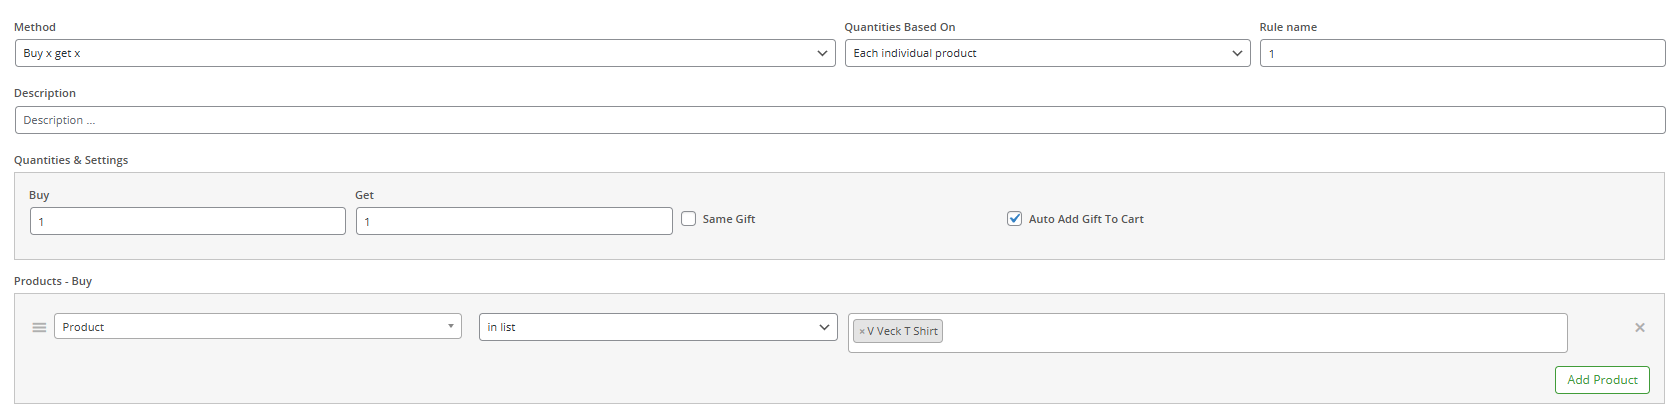The height and width of the screenshot is (415, 1675).
Task: Click the chevron of the Method select
Action: click(x=823, y=53)
